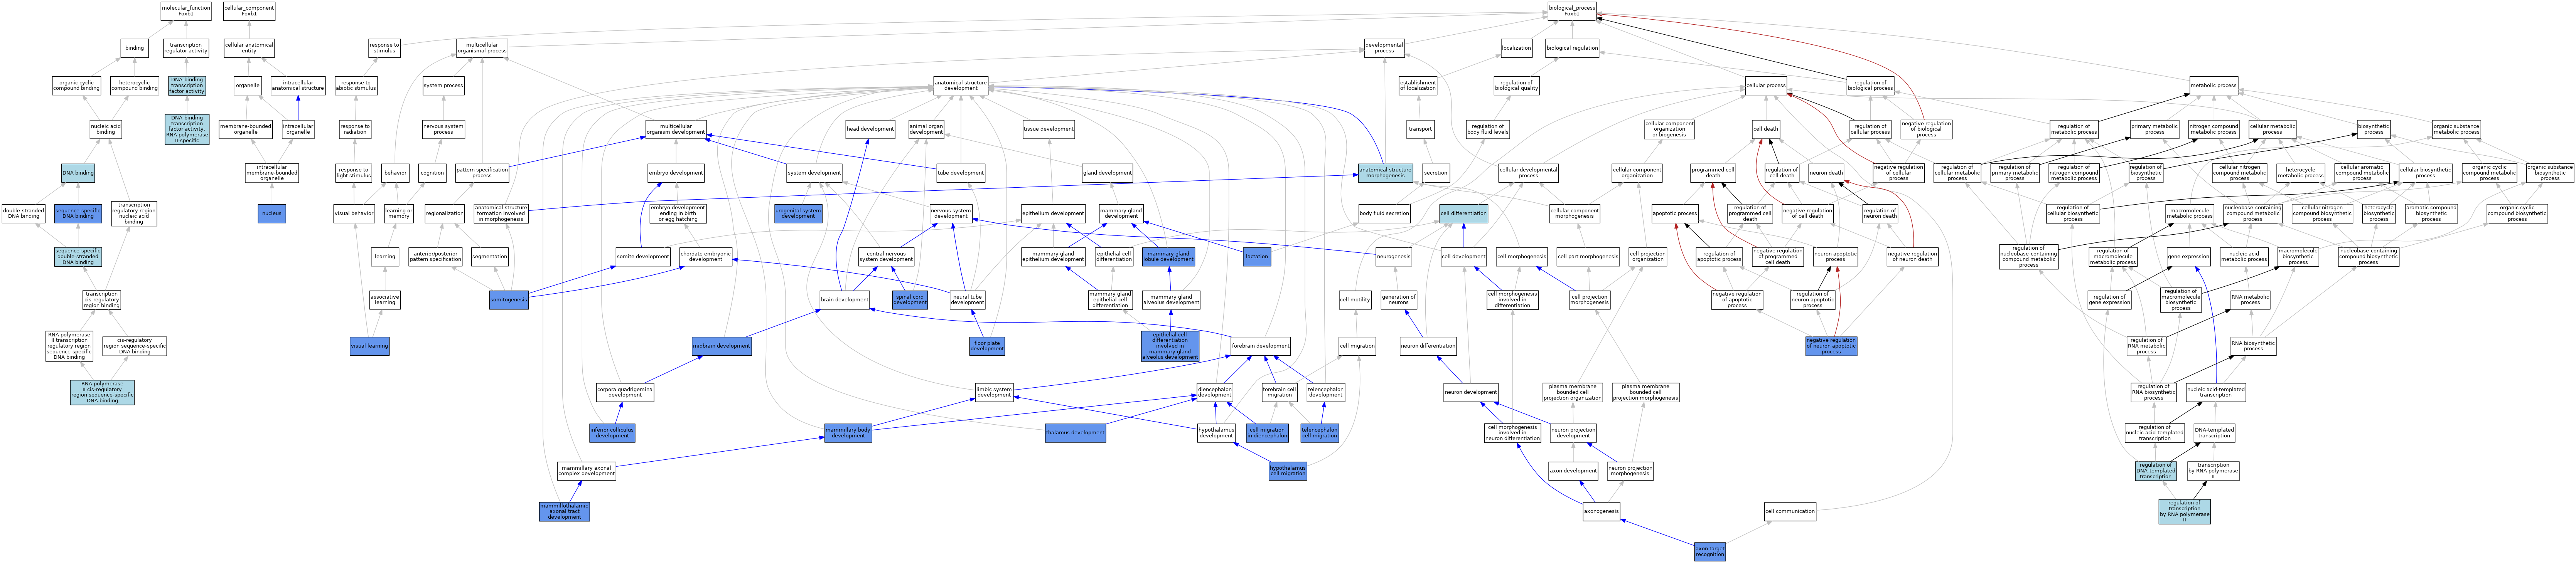Select the 'axon development' node
The image size is (2576, 563).
(1573, 471)
